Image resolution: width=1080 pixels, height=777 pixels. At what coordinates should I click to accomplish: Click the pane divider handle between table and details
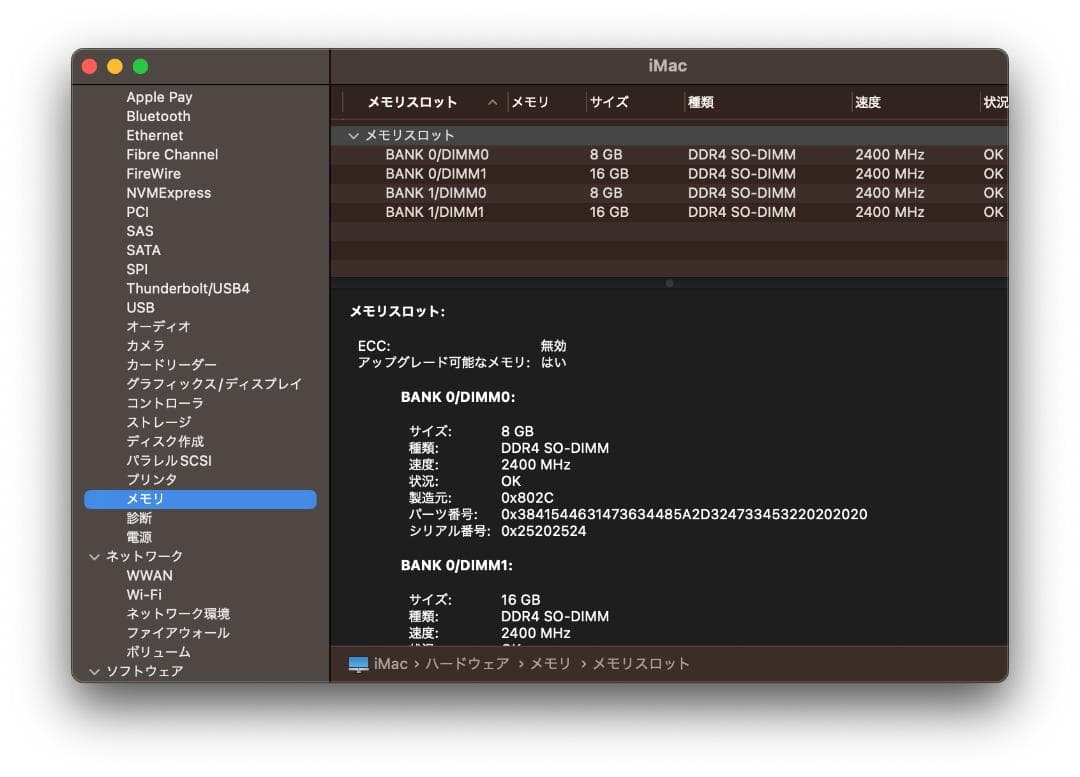(668, 283)
